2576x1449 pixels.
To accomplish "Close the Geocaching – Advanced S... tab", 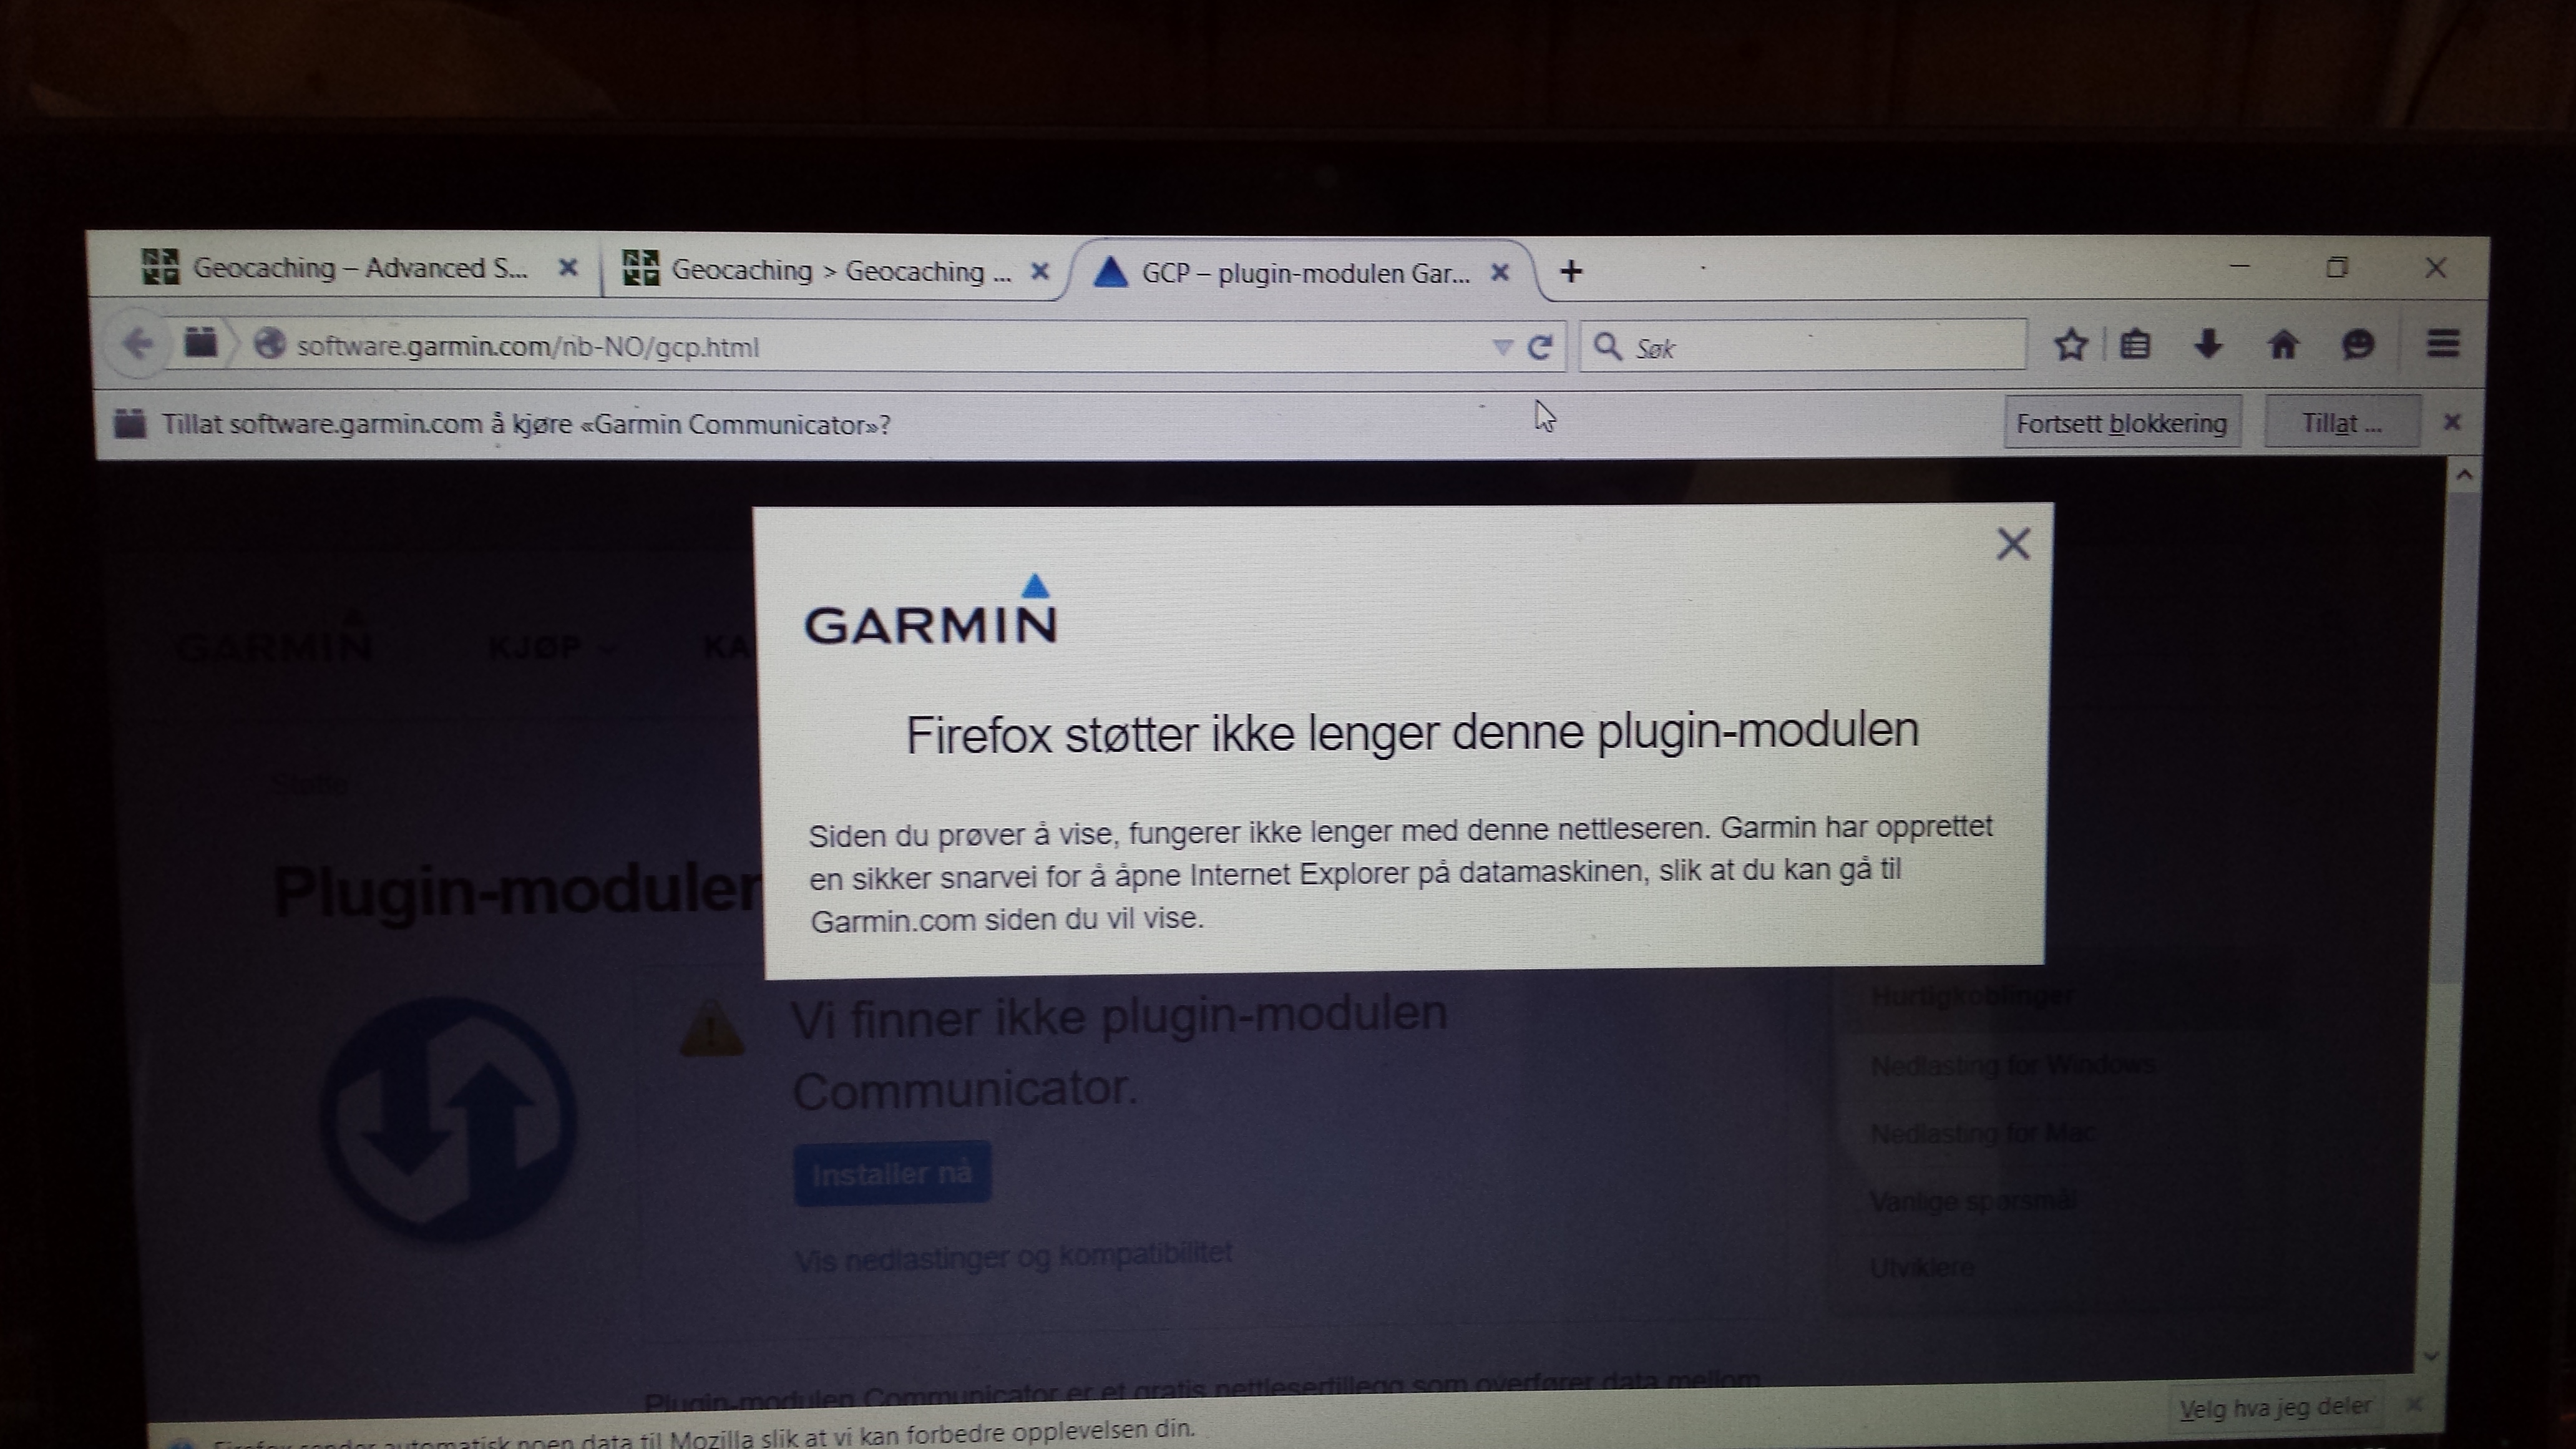I will (568, 267).
